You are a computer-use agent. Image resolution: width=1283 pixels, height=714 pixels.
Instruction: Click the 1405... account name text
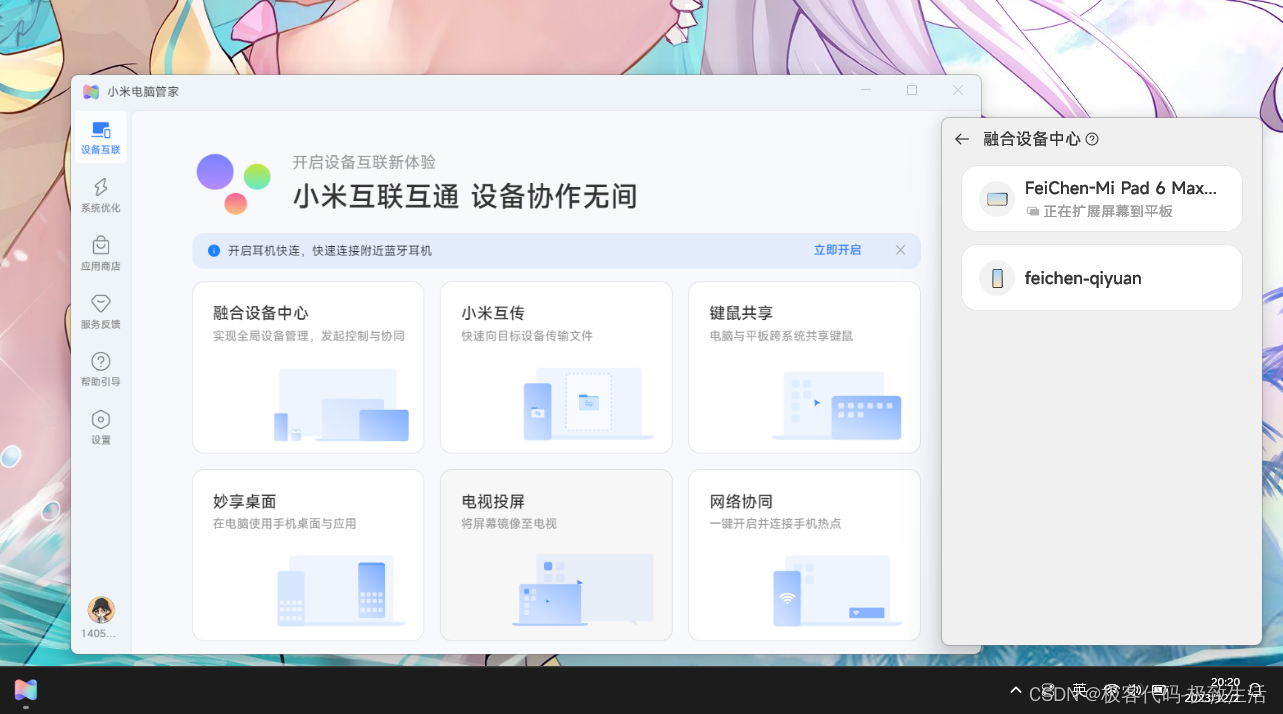(98, 633)
